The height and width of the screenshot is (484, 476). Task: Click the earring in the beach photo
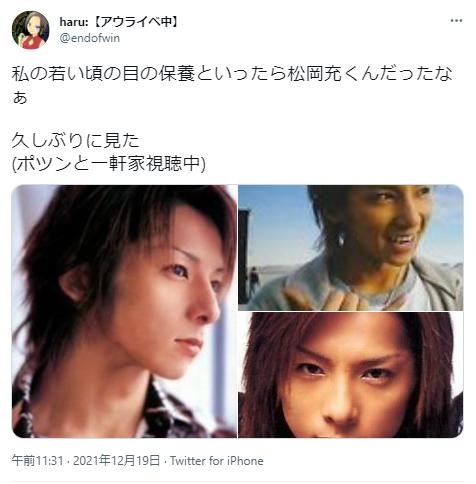coord(341,240)
